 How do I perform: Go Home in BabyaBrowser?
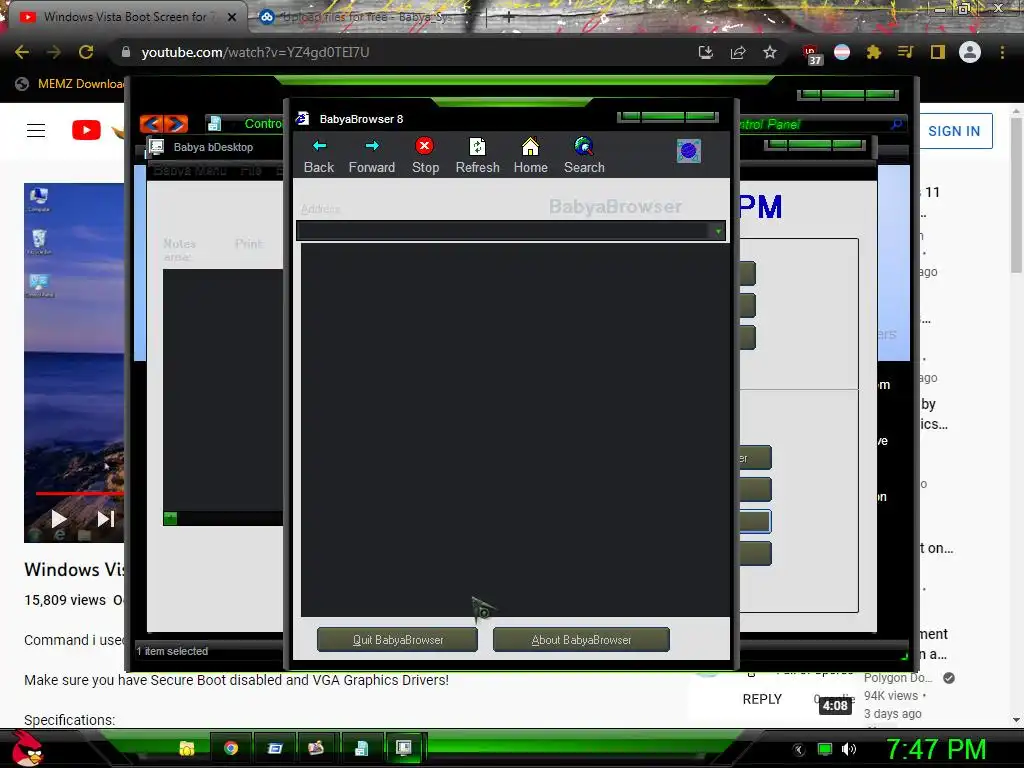pos(530,155)
